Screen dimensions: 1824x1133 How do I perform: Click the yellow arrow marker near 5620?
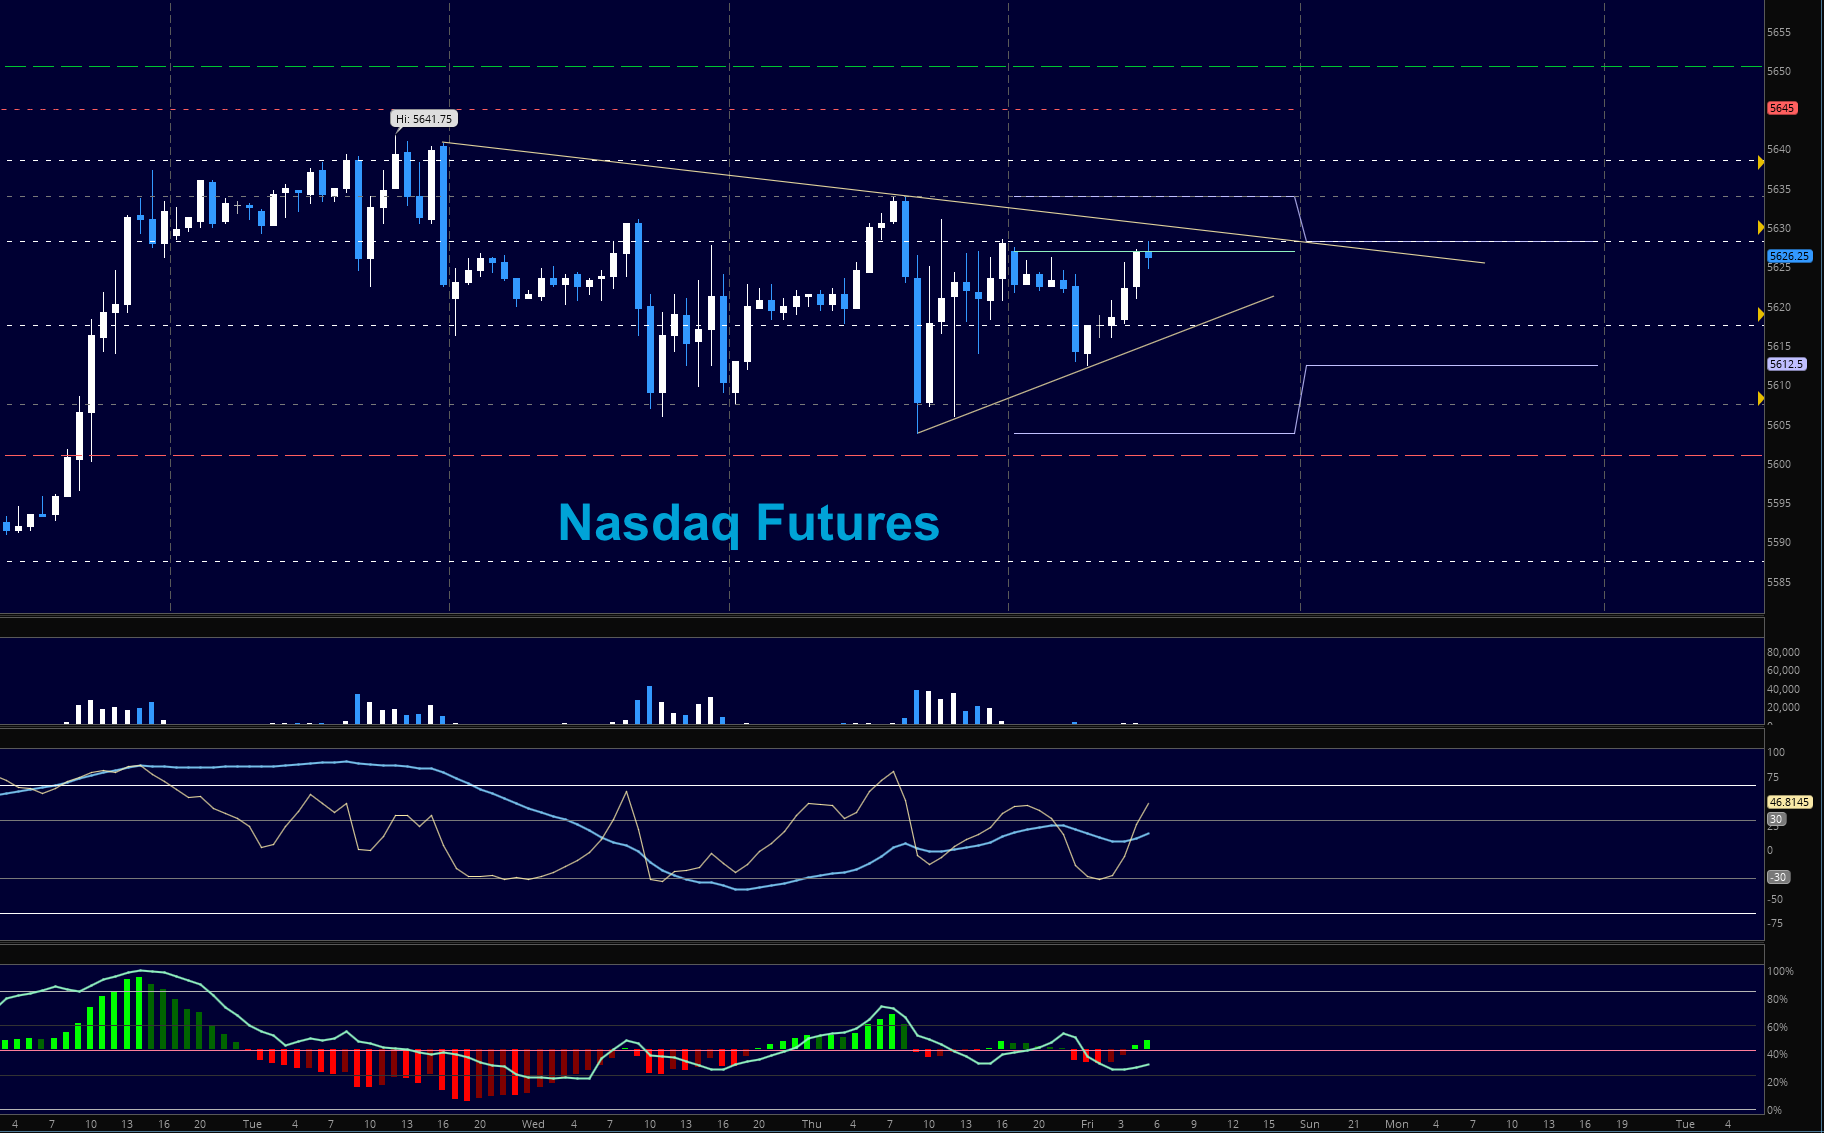1760,314
